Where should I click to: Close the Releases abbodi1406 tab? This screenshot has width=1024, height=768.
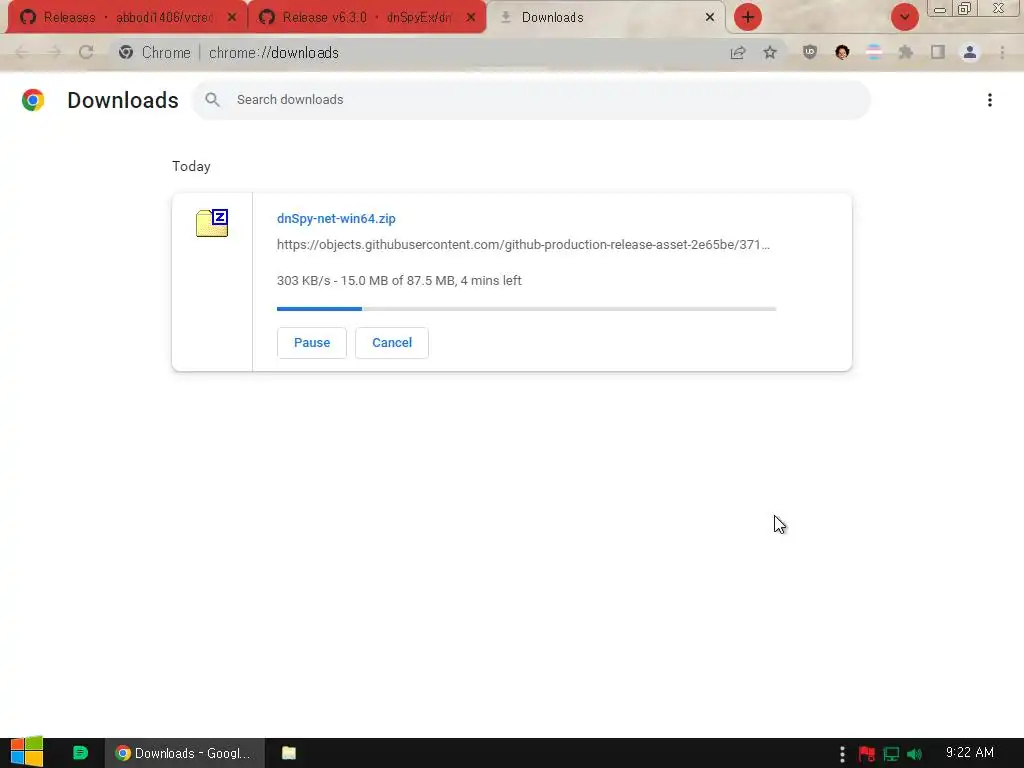coord(232,18)
